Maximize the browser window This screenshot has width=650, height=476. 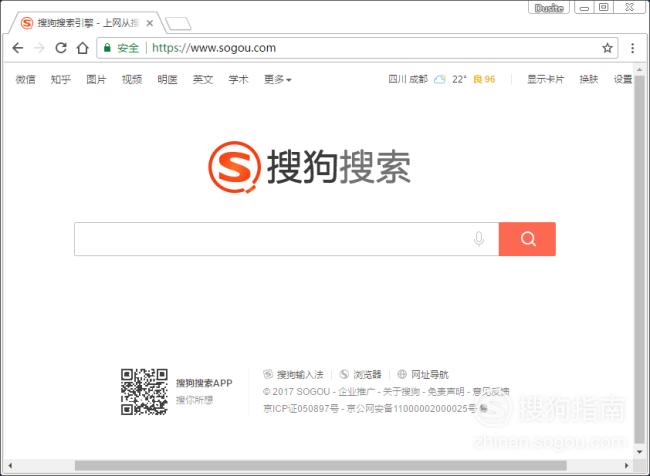[x=604, y=7]
